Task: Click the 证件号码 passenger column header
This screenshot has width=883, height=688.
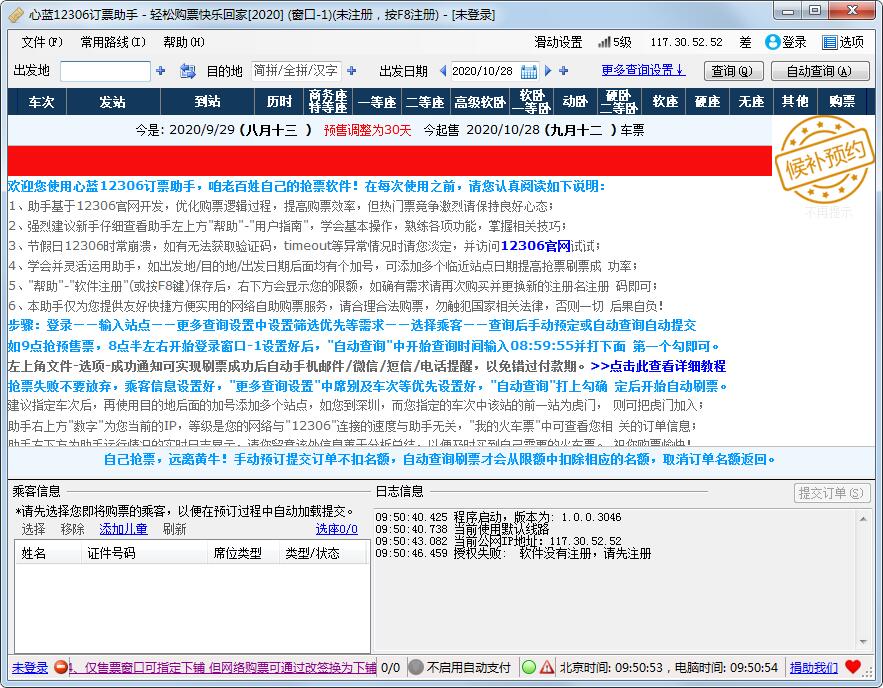Action: click(x=145, y=553)
